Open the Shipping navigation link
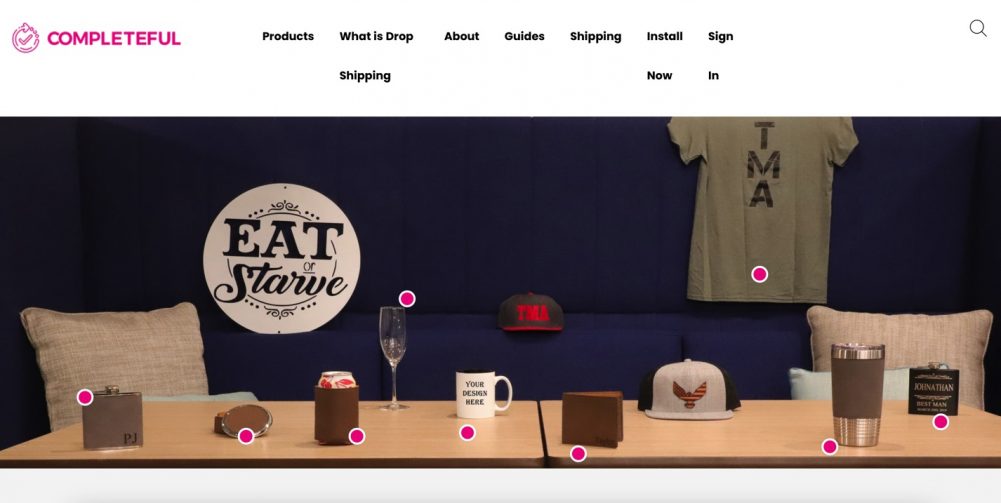The width and height of the screenshot is (1001, 503). 596,36
